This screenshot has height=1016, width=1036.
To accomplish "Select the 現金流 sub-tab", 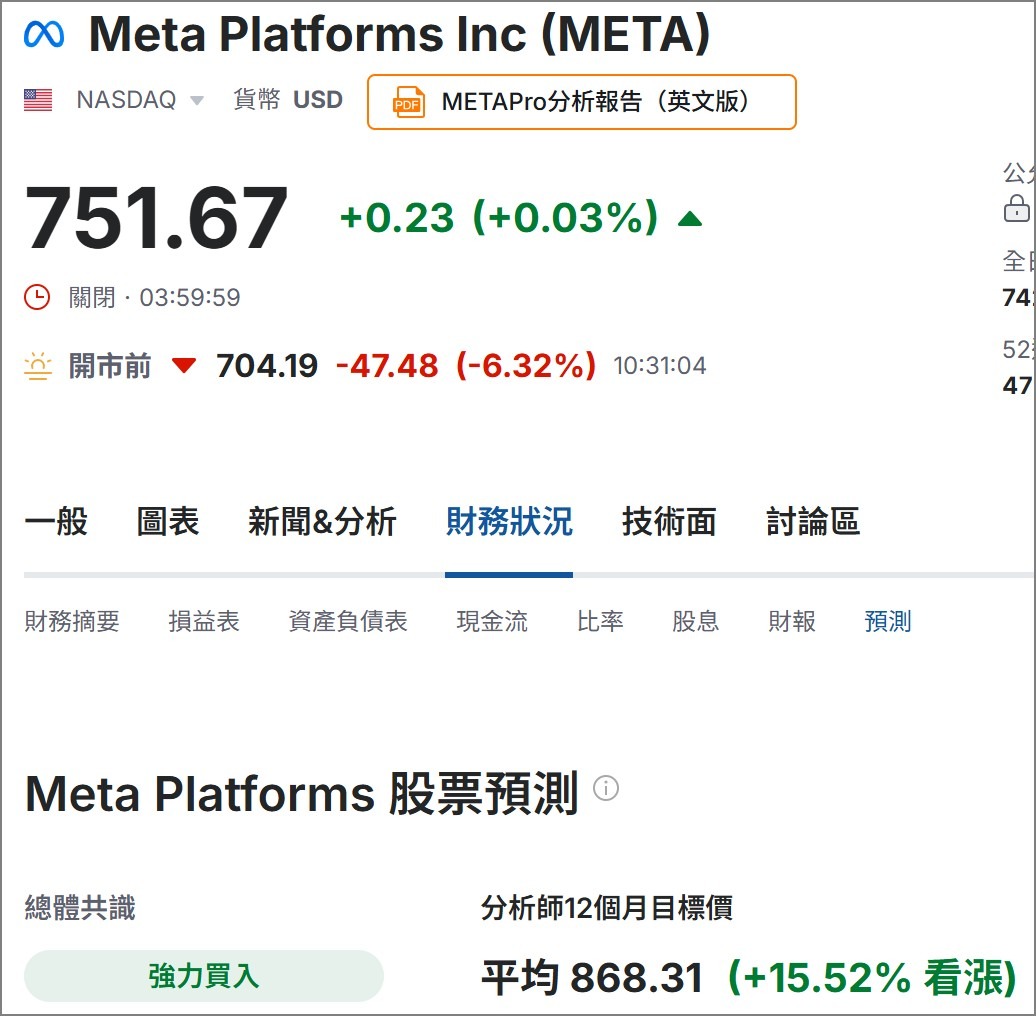I will 491,621.
